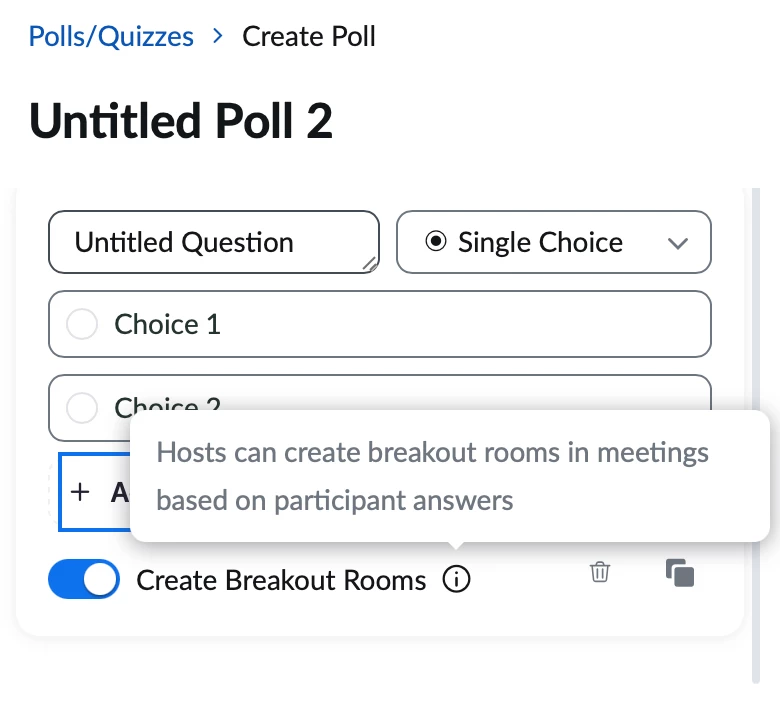The height and width of the screenshot is (724, 780).
Task: Select the Choice 2 radio circle
Action: coord(81,407)
